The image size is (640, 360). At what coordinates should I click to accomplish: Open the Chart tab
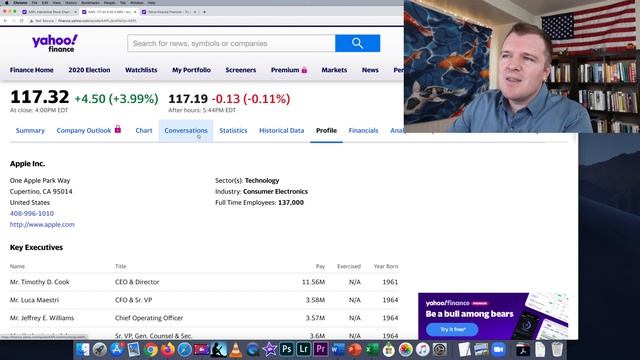[x=144, y=131]
